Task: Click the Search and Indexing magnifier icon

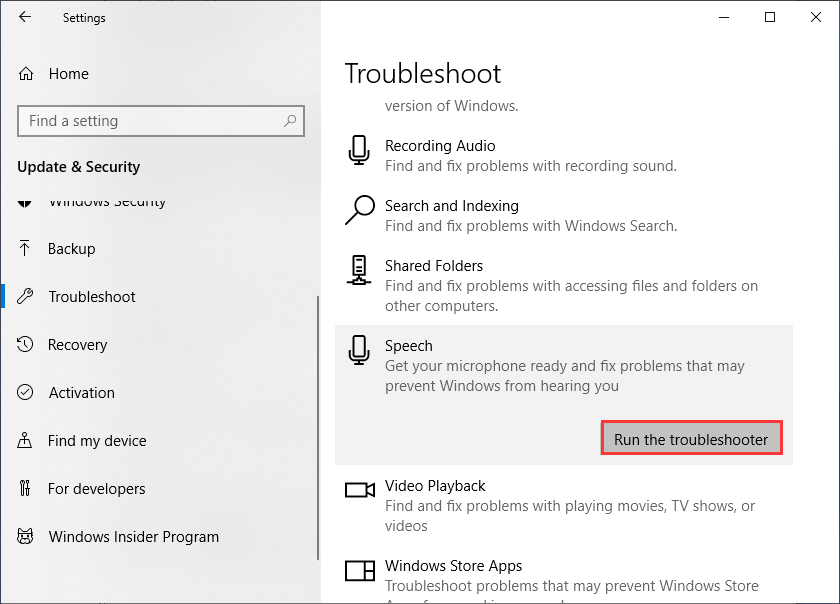Action: [359, 210]
